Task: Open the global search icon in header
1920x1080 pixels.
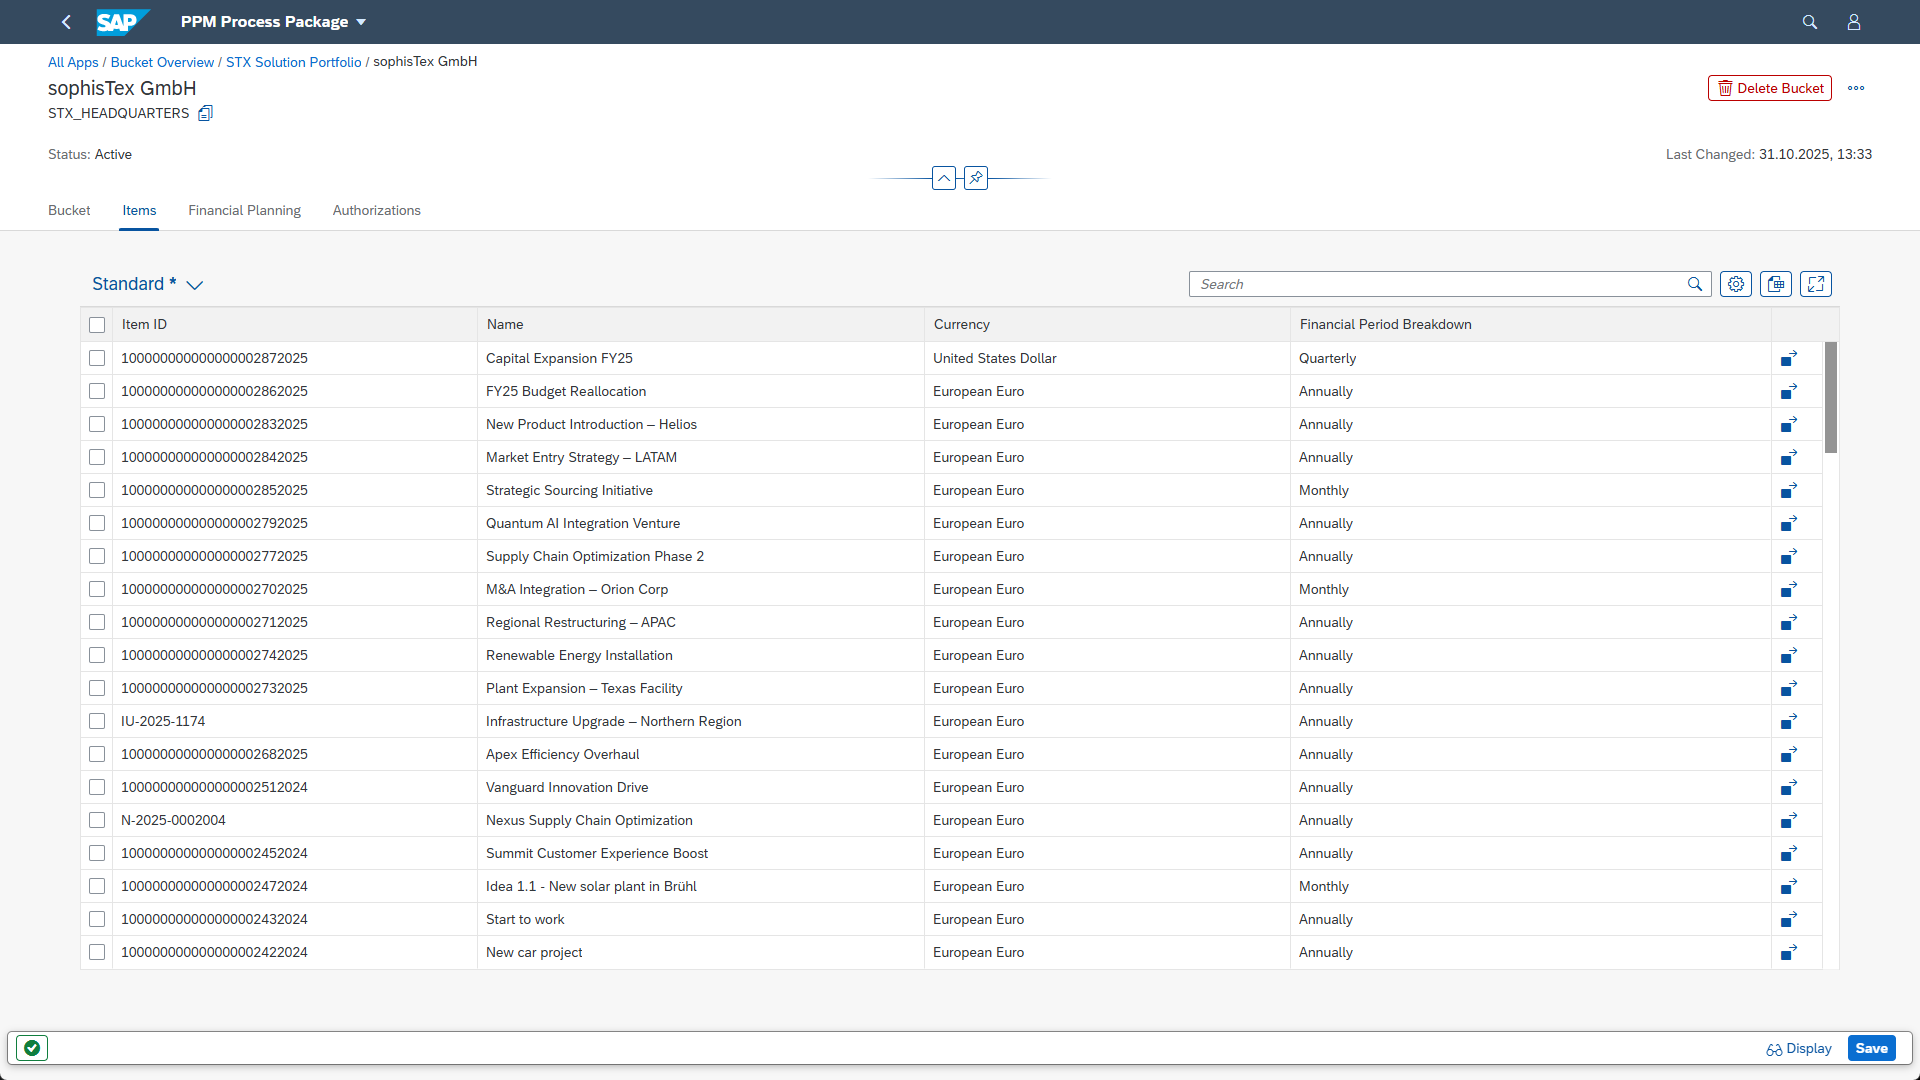Action: 1809,22
